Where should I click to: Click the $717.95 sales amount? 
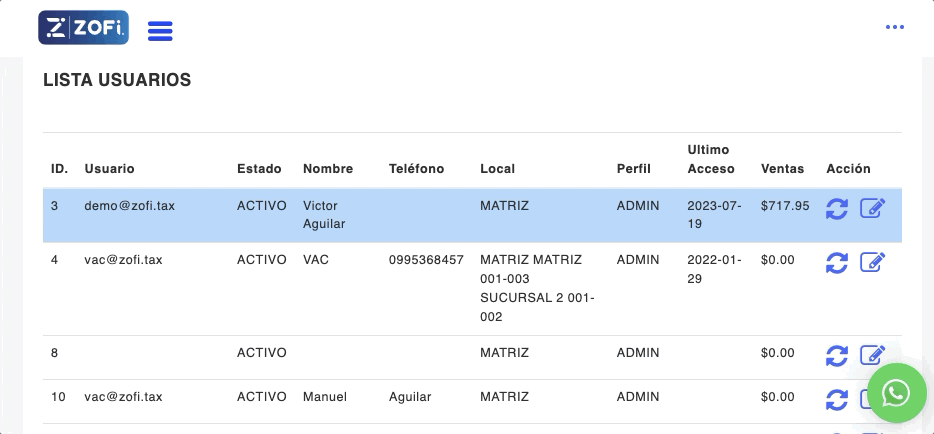785,205
